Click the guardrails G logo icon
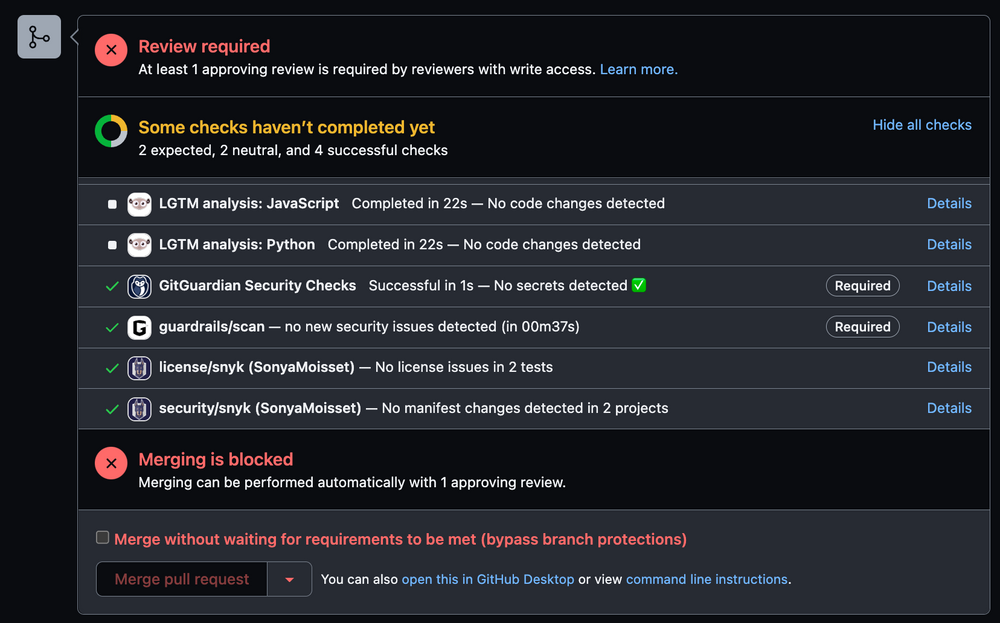 coord(140,326)
